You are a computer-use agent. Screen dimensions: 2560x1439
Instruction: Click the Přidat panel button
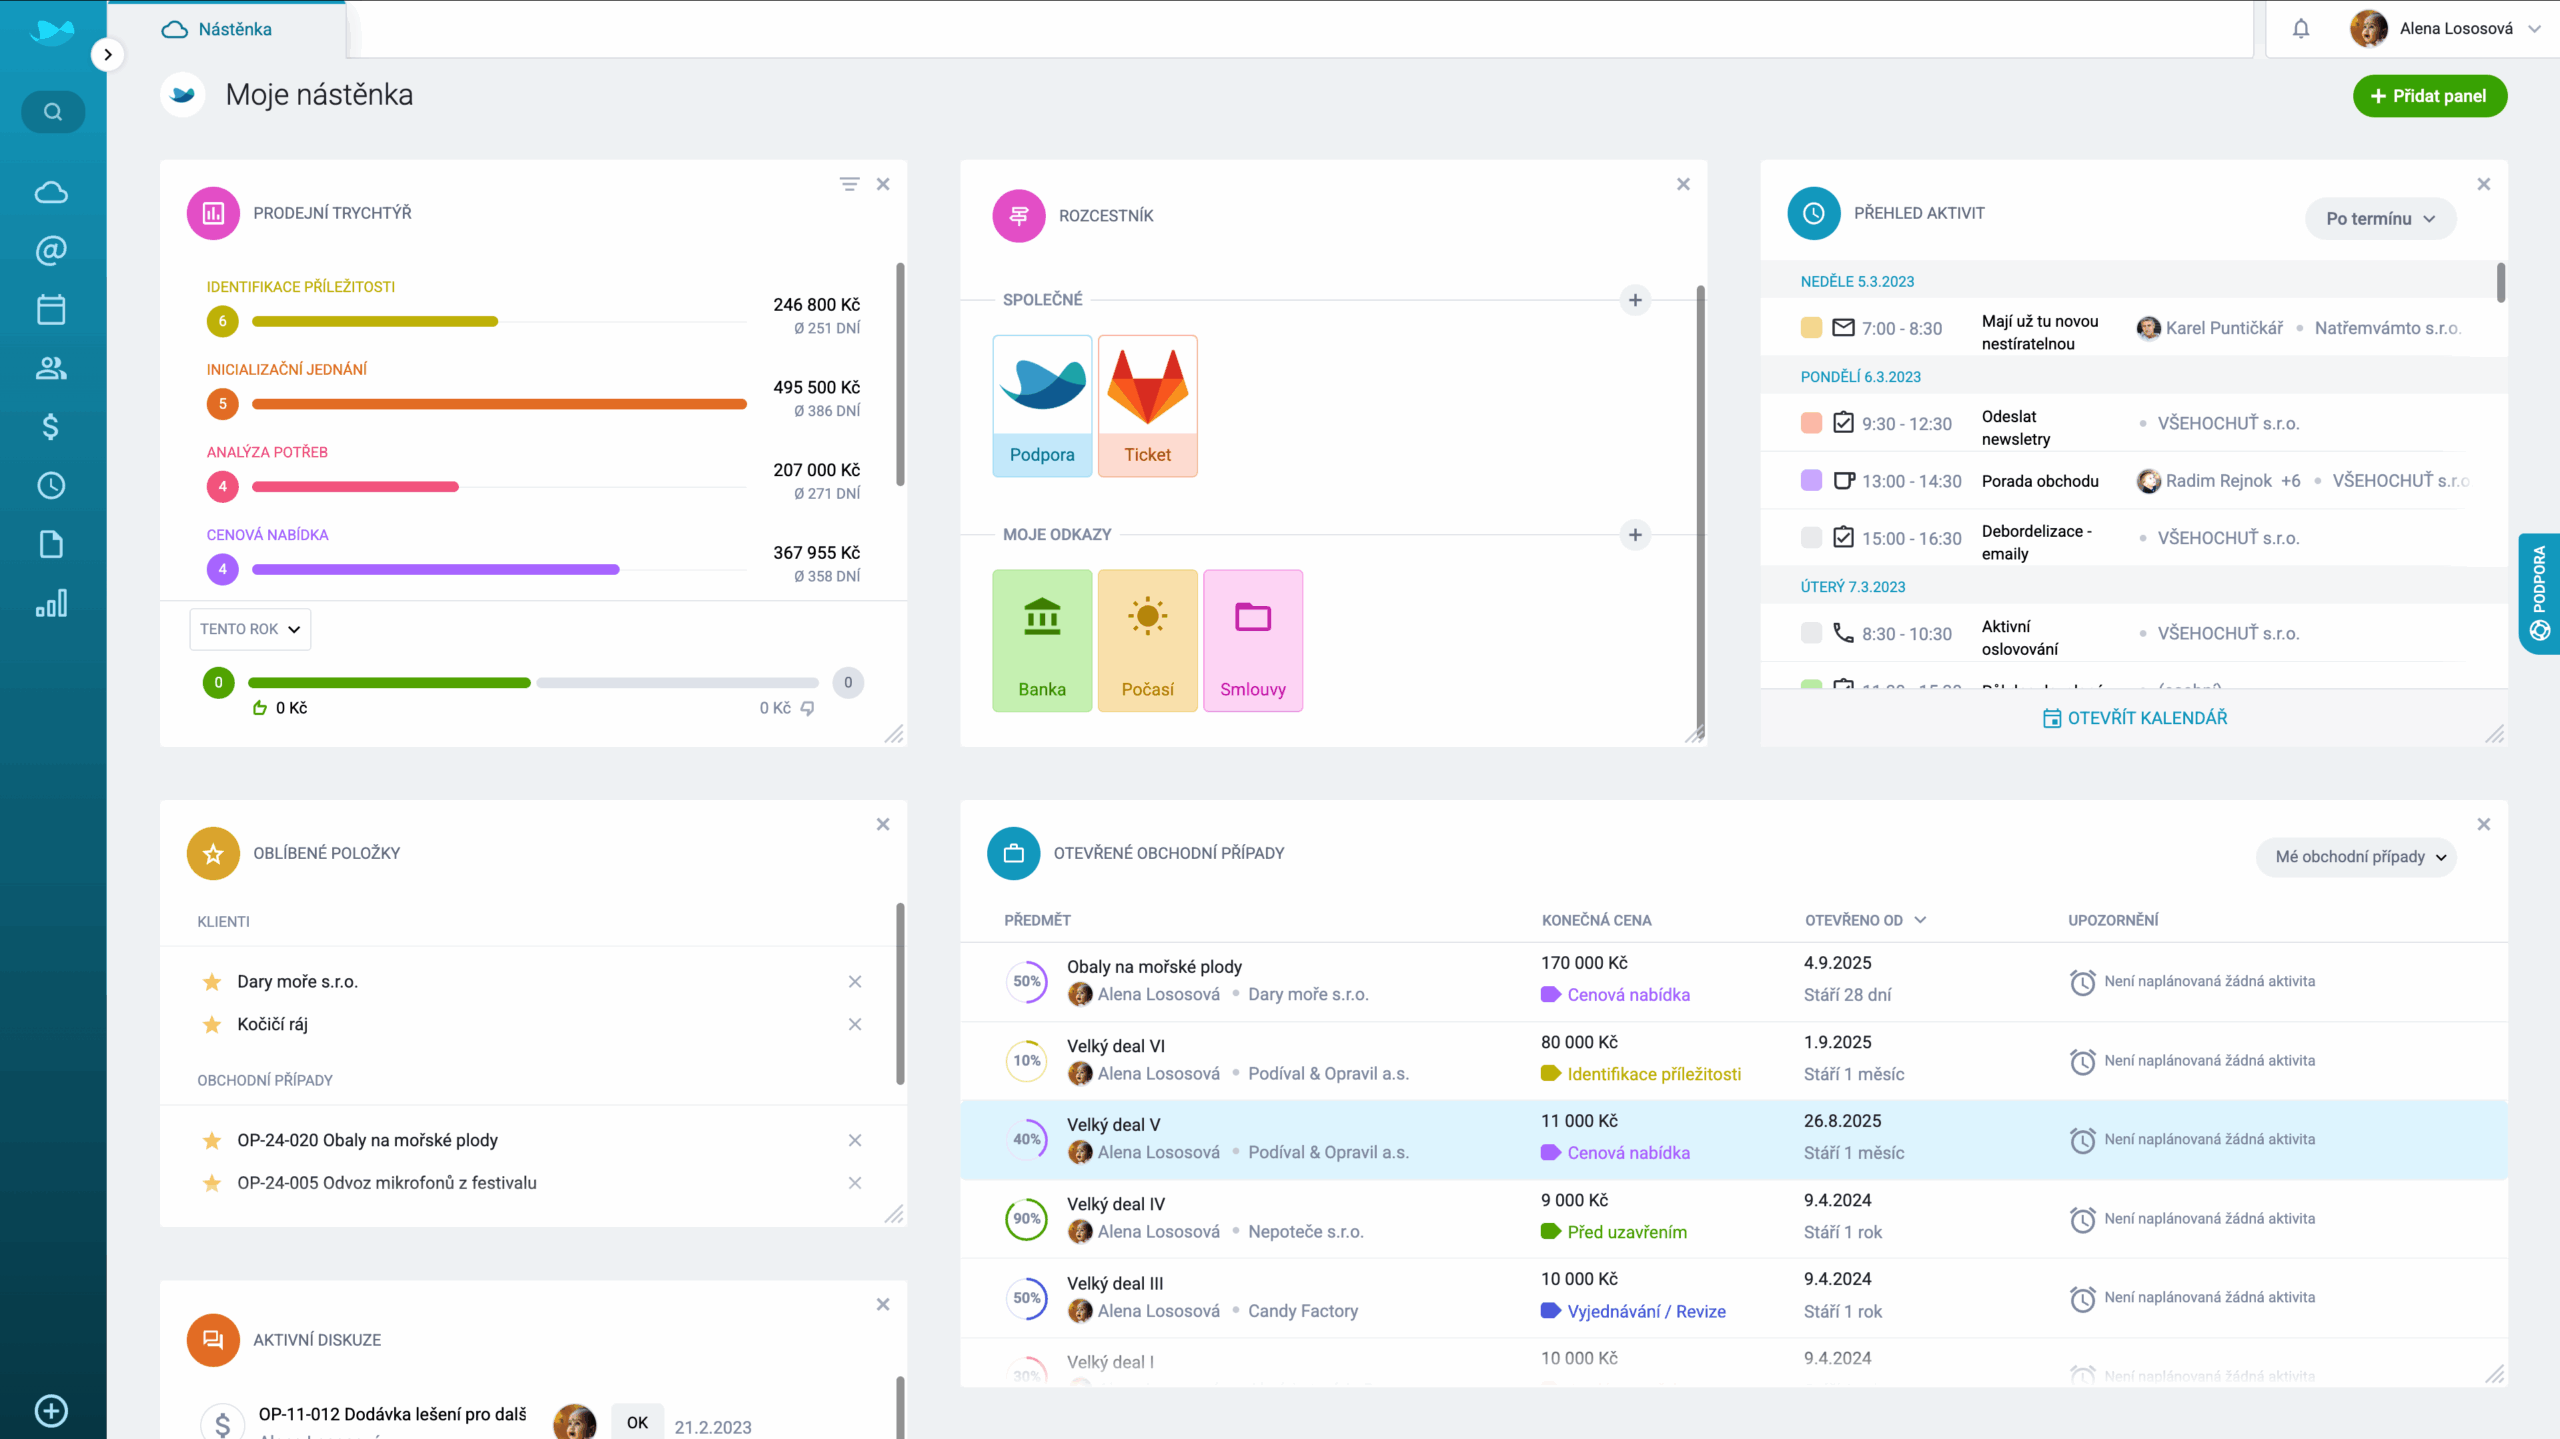(2429, 96)
